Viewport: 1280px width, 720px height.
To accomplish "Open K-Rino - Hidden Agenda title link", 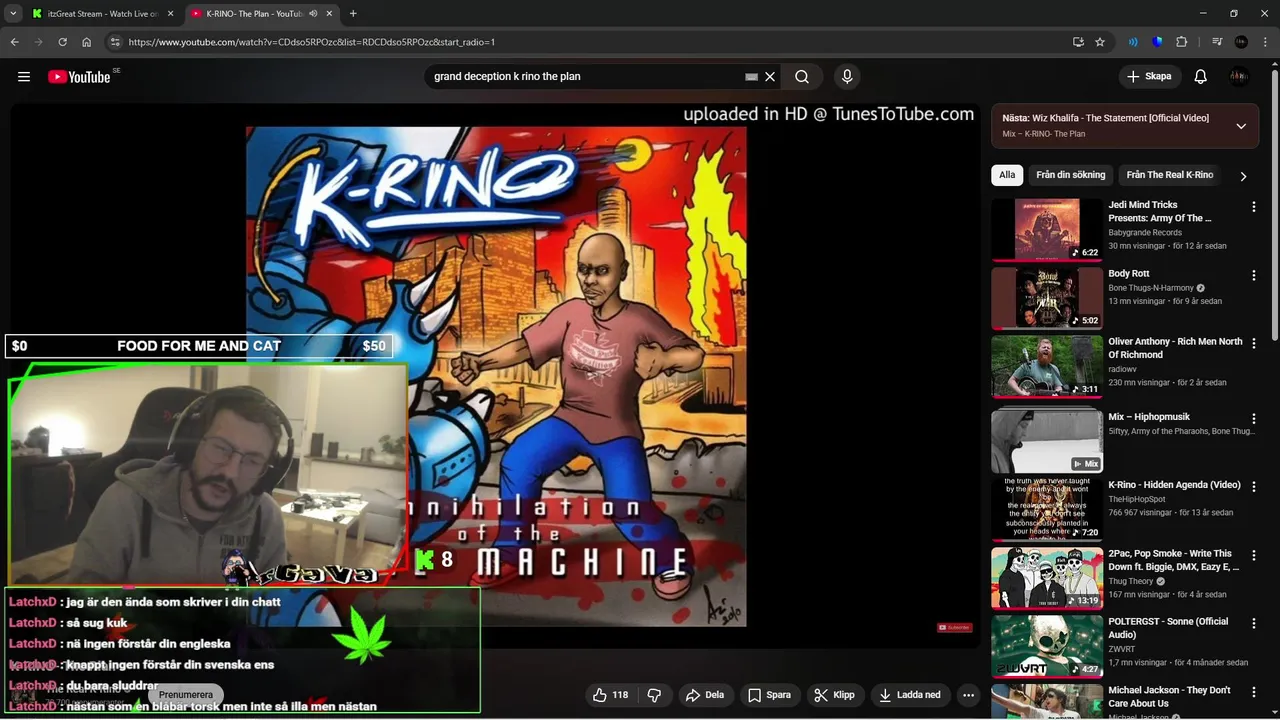I will [x=1174, y=485].
